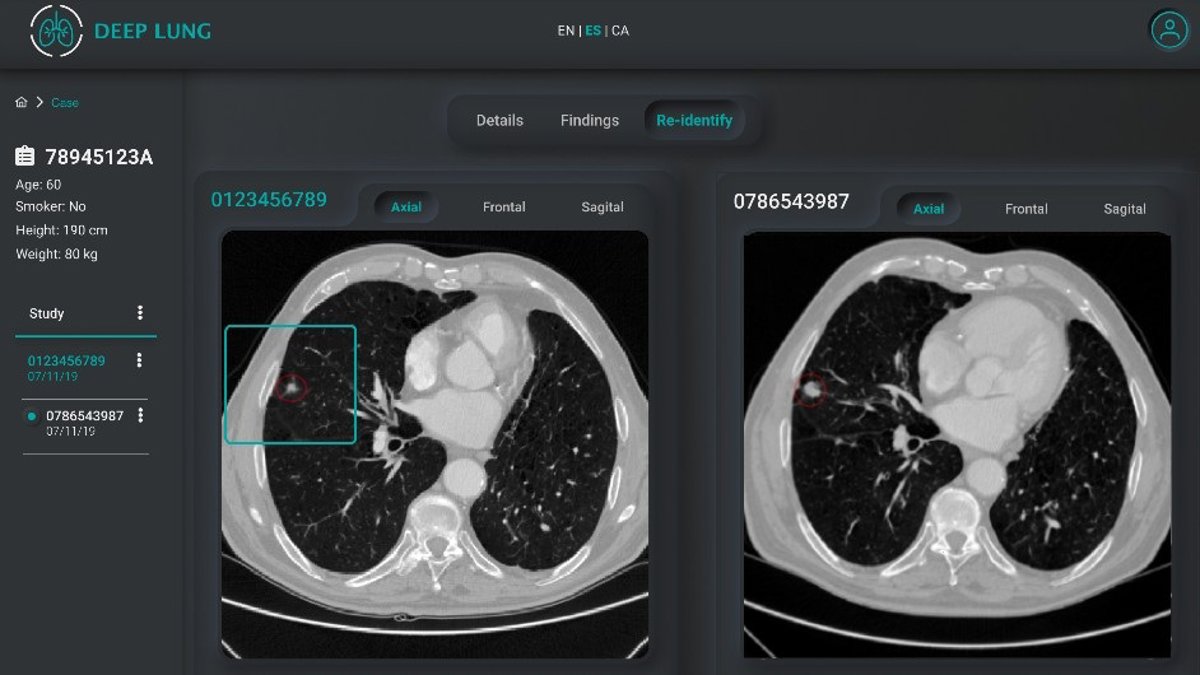Screen dimensions: 1200x675
Task: Select radio dot beside study 0786543987
Action: point(32,416)
